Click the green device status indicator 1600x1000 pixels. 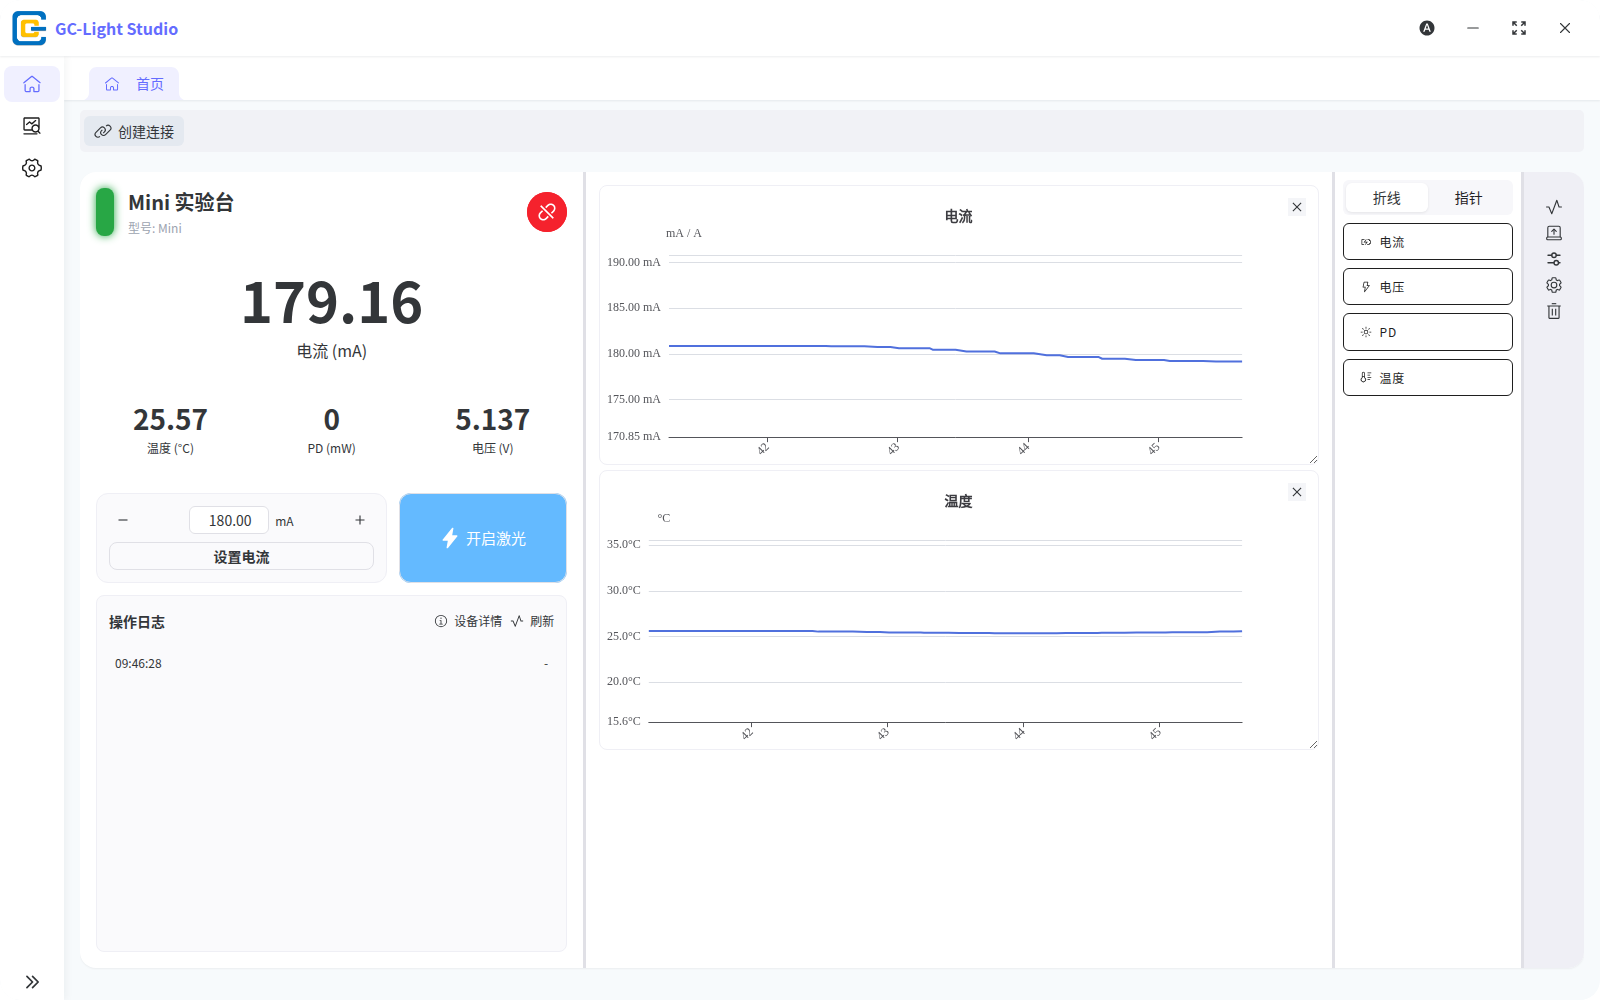pyautogui.click(x=105, y=212)
